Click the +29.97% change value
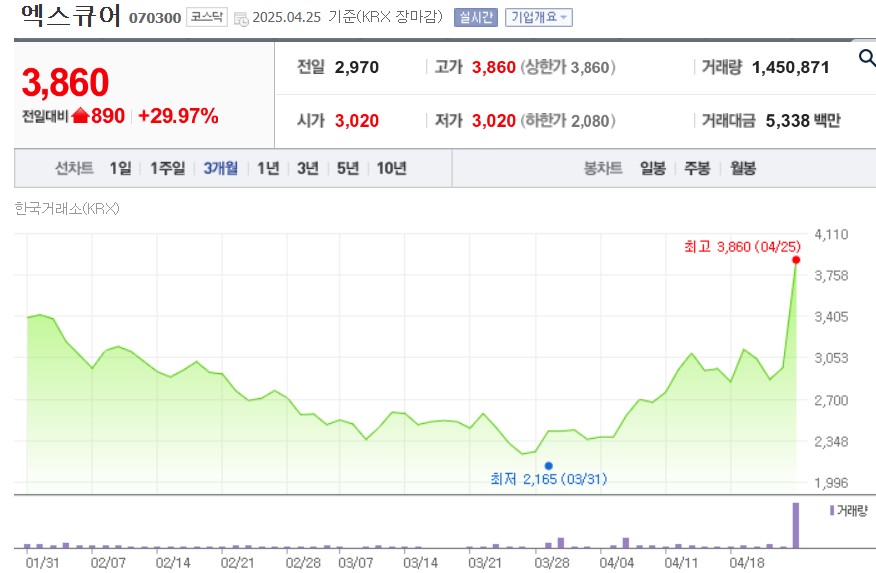876x573 pixels. tap(178, 116)
